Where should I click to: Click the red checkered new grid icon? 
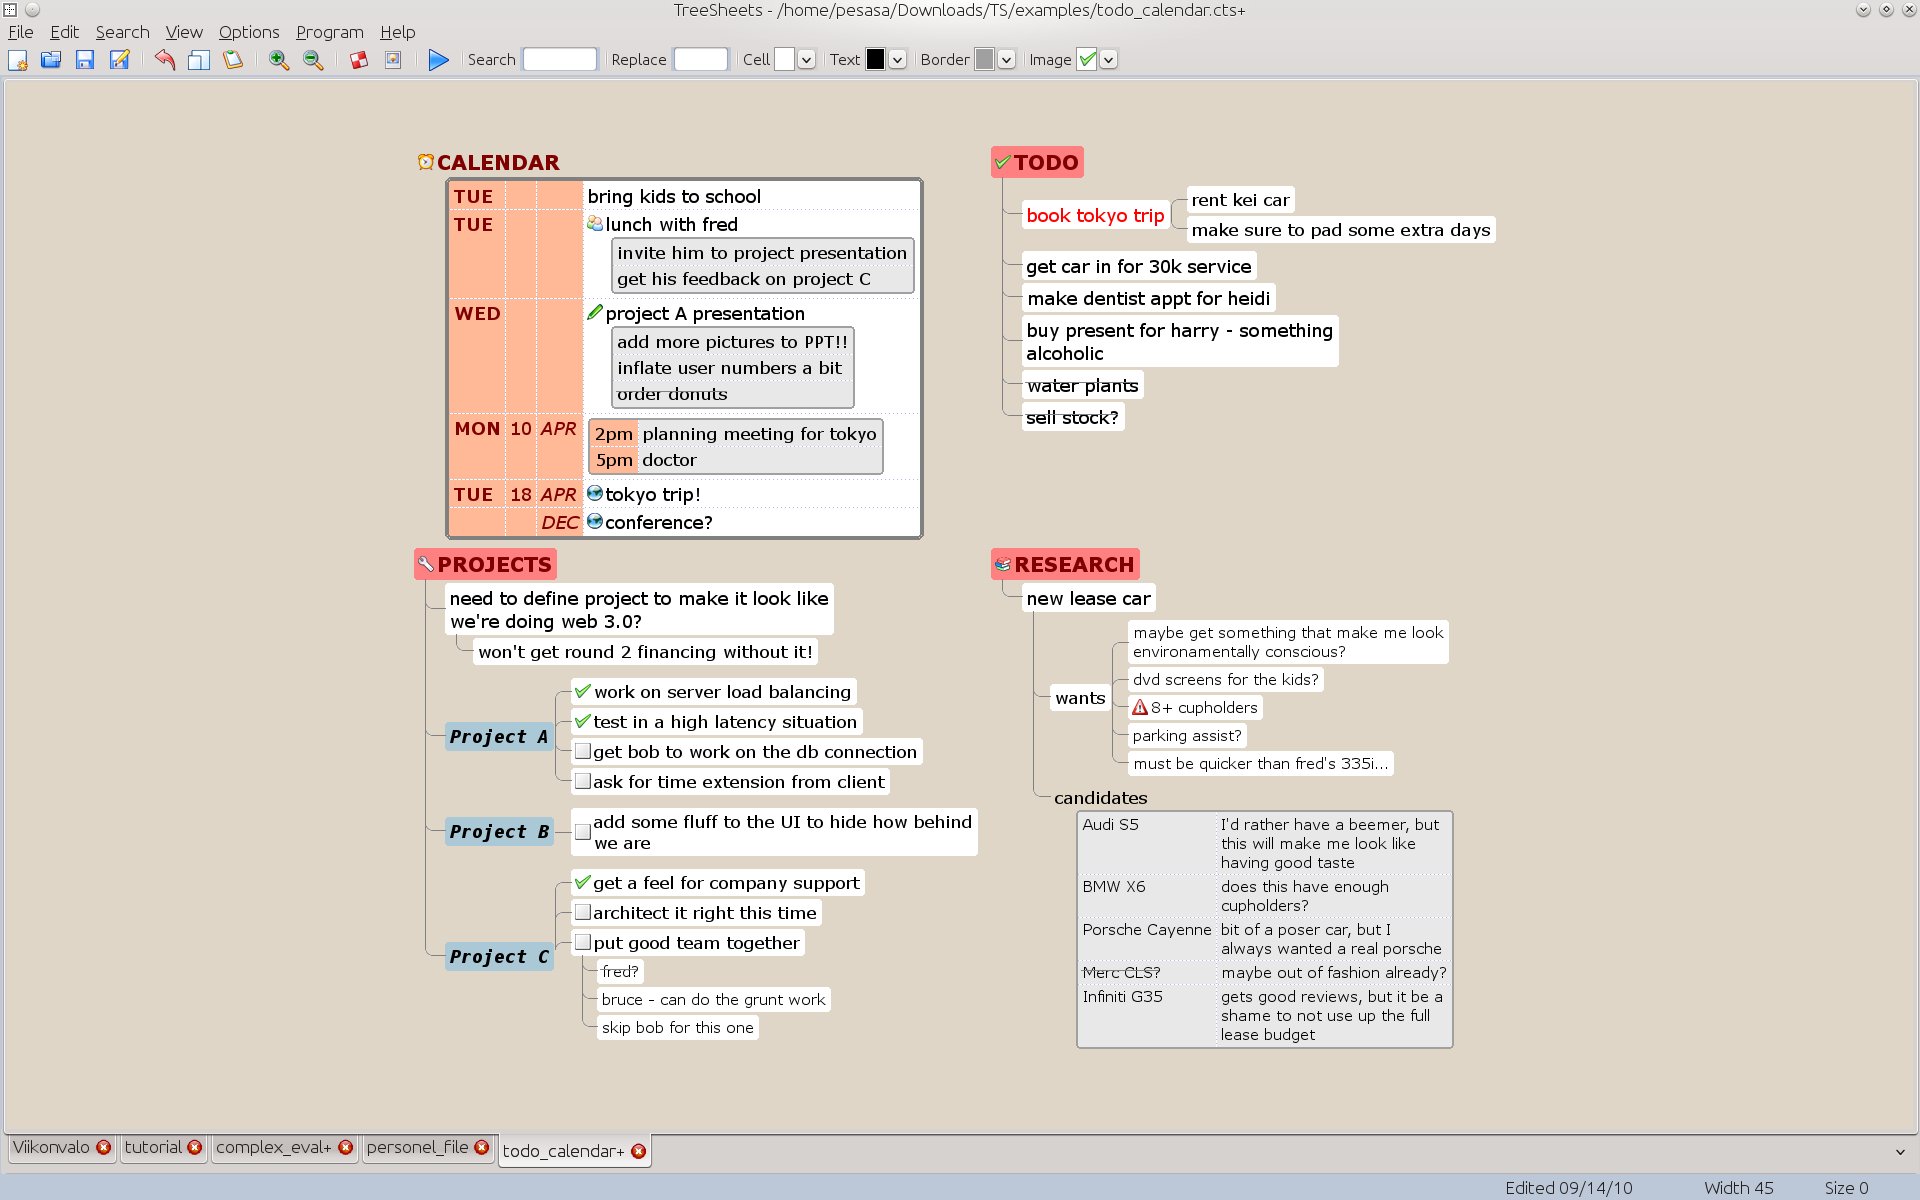(x=359, y=60)
